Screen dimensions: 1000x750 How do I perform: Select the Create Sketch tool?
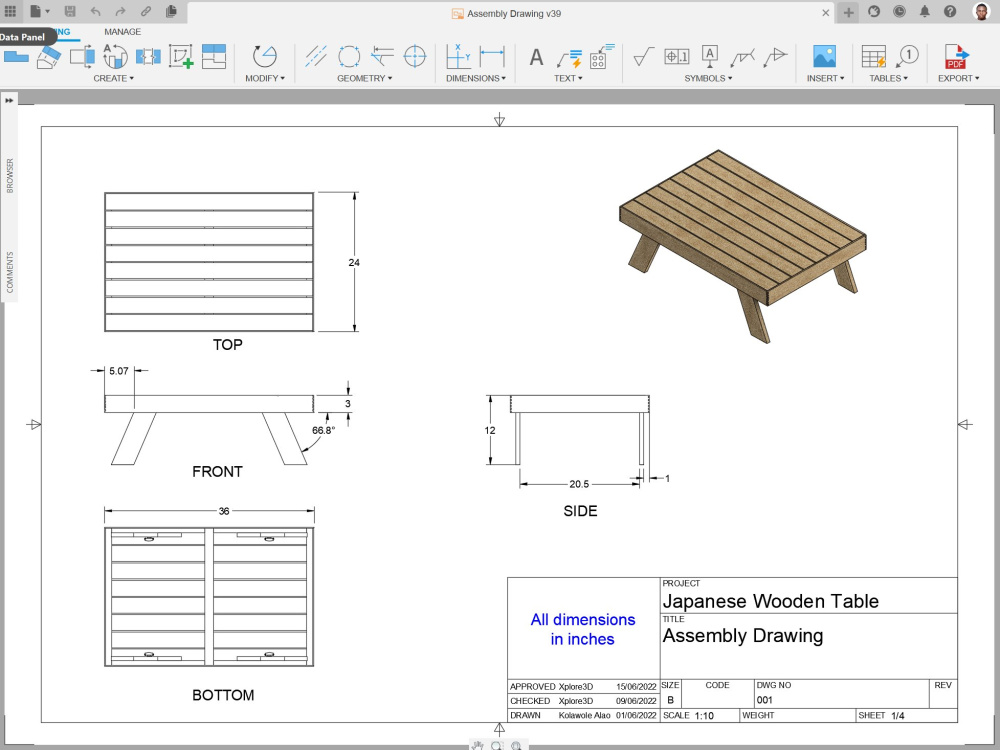[181, 57]
